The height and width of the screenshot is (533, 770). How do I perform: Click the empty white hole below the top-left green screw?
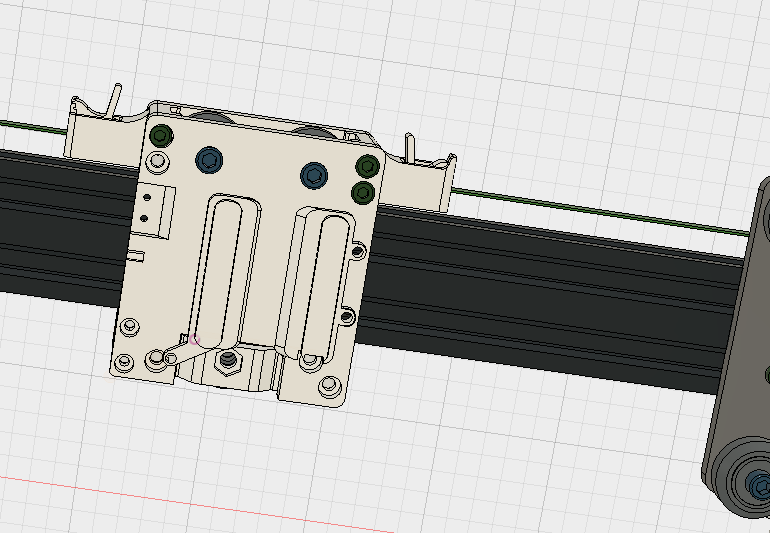pyautogui.click(x=158, y=161)
